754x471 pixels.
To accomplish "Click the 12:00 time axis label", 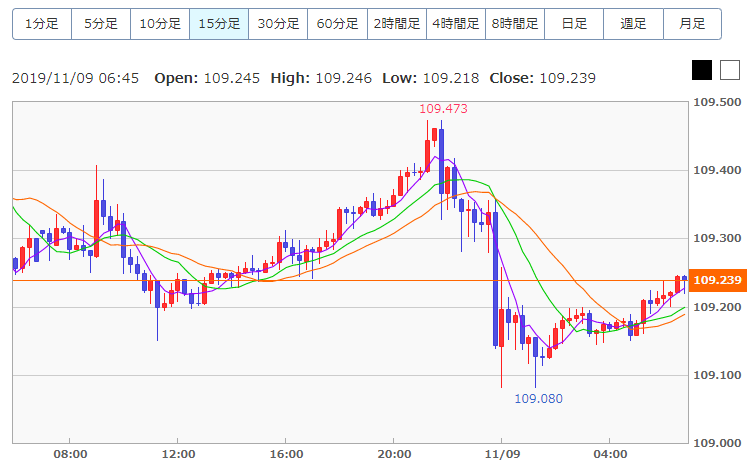I will 178,454.
